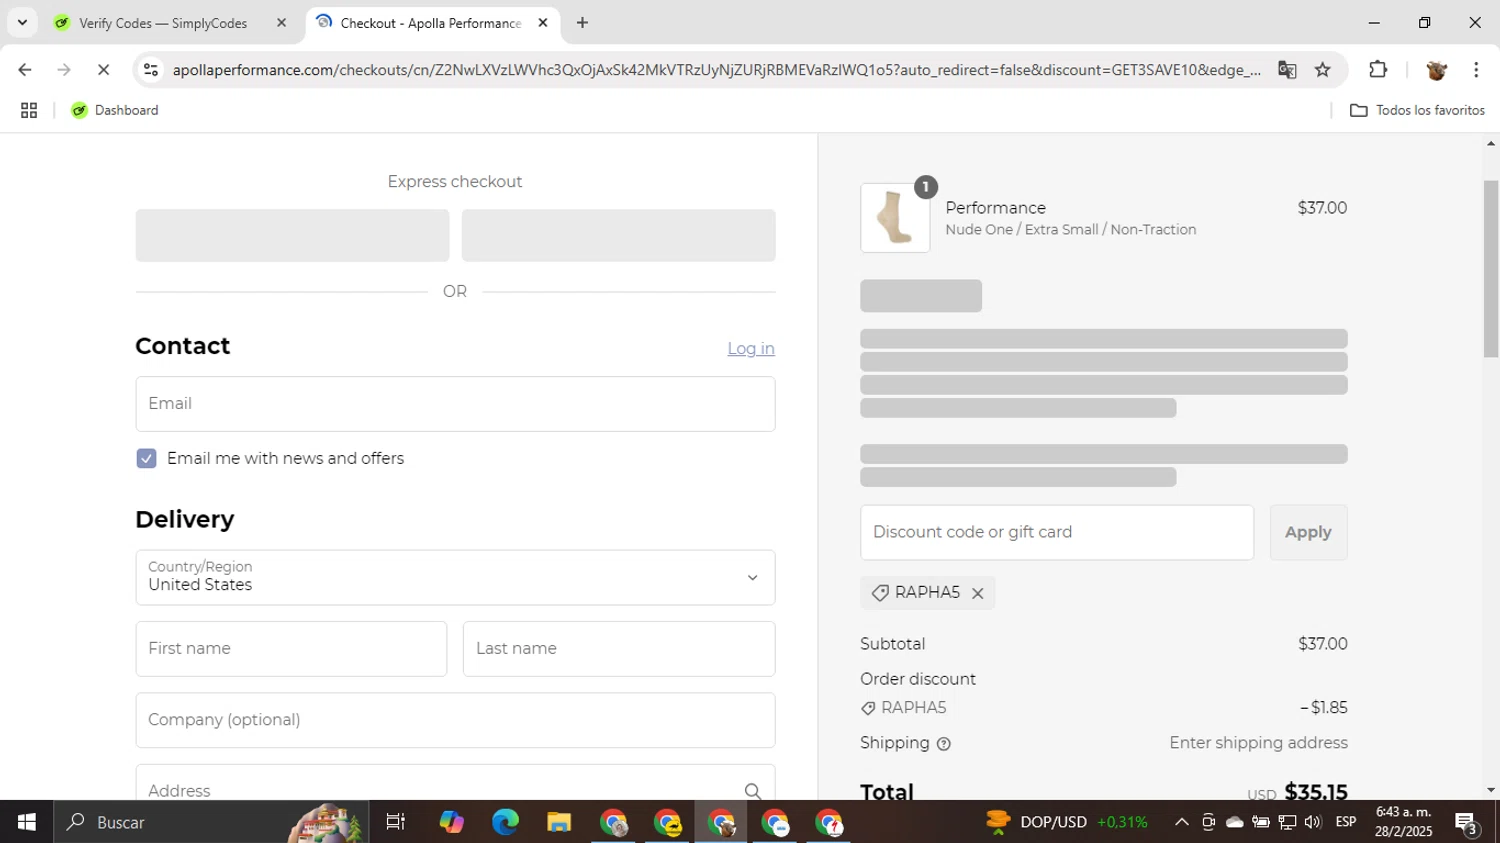Click the Apply discount button
The image size is (1500, 843).
[x=1308, y=533]
